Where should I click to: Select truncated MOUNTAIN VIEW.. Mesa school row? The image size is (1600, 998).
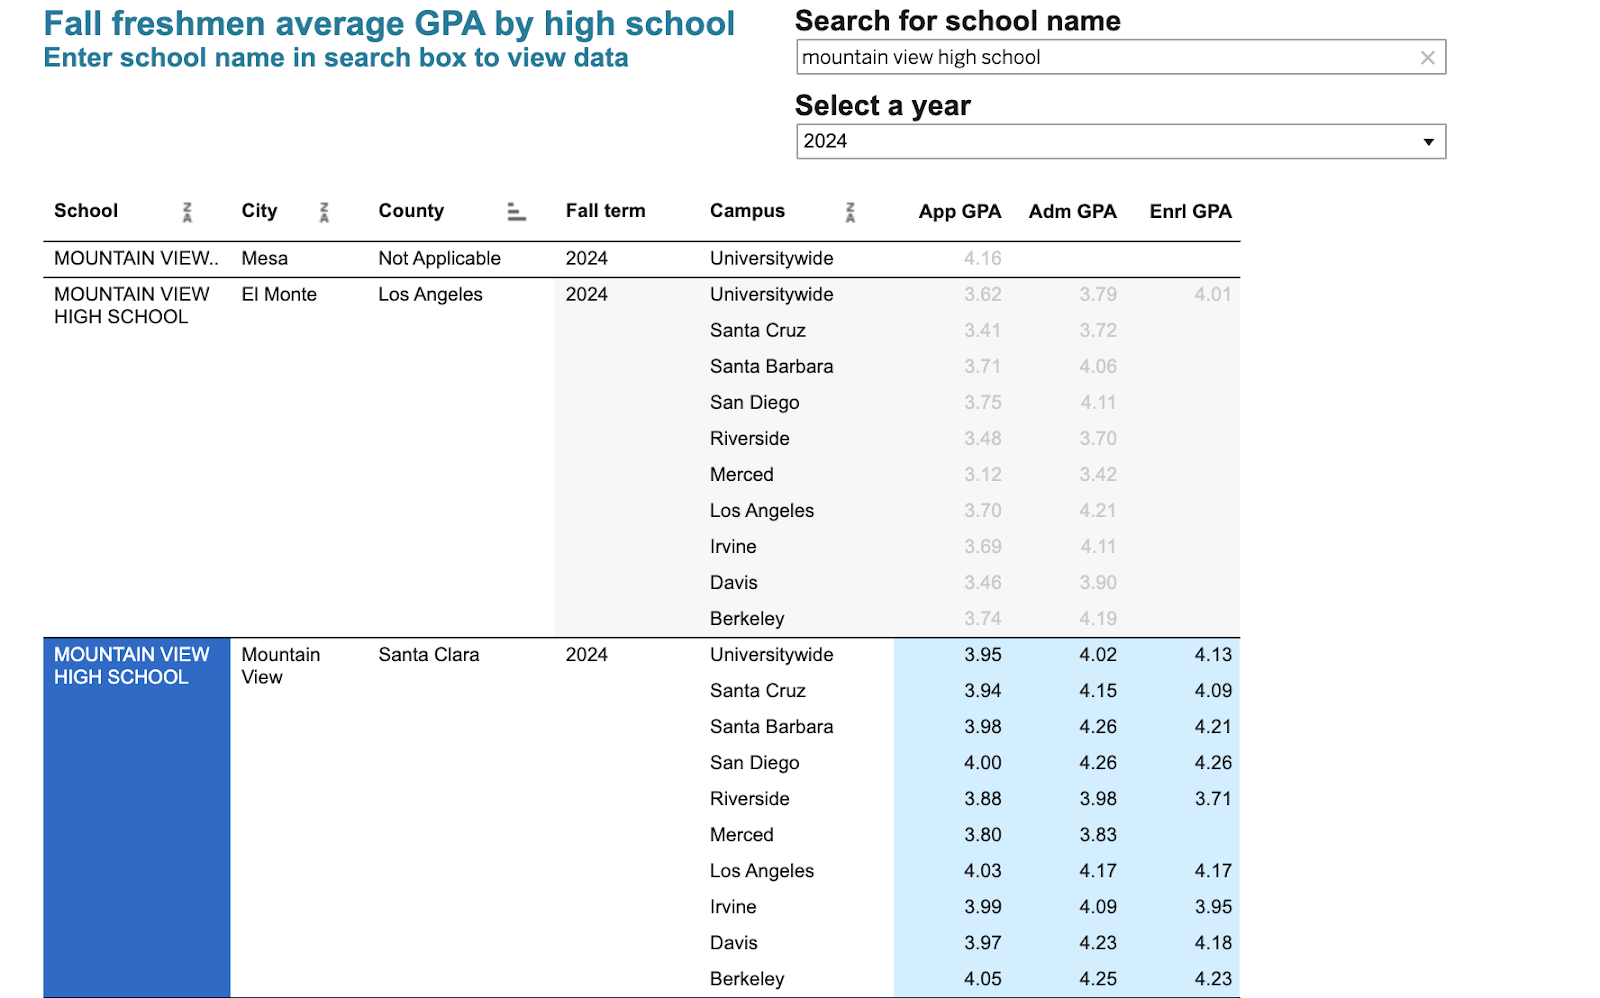coord(135,259)
